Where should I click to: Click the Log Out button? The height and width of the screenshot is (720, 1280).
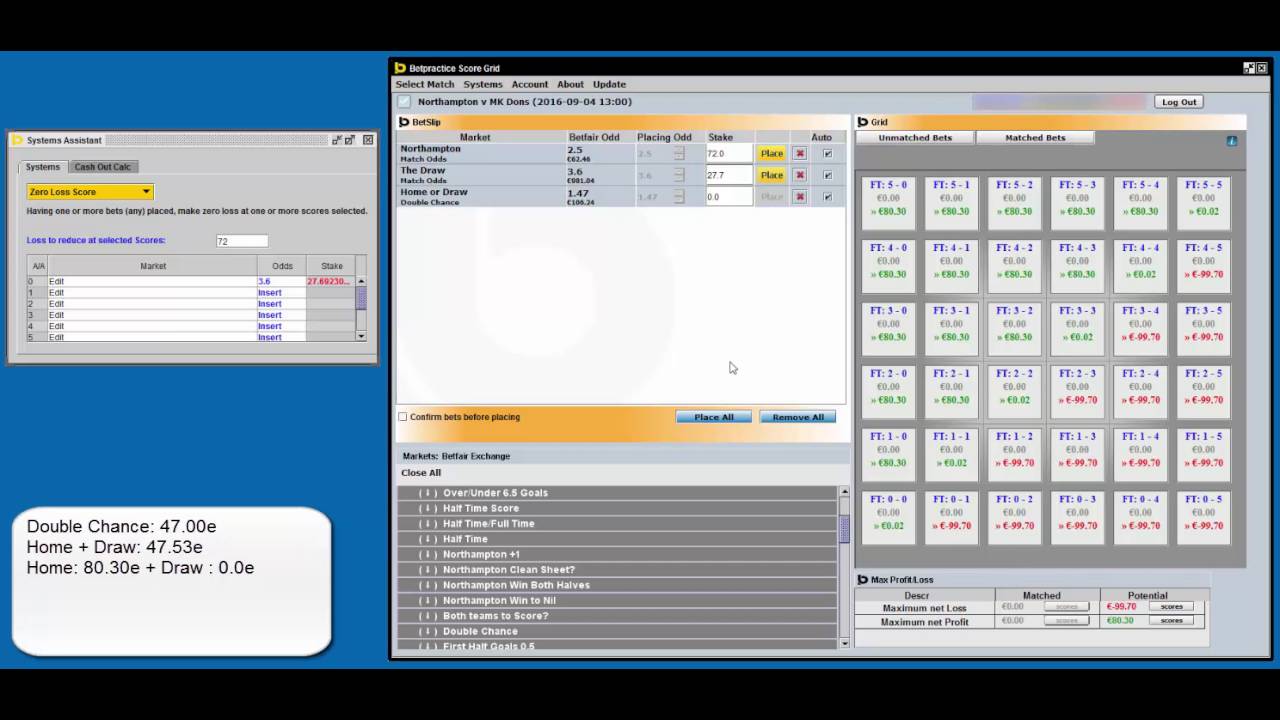tap(1179, 102)
